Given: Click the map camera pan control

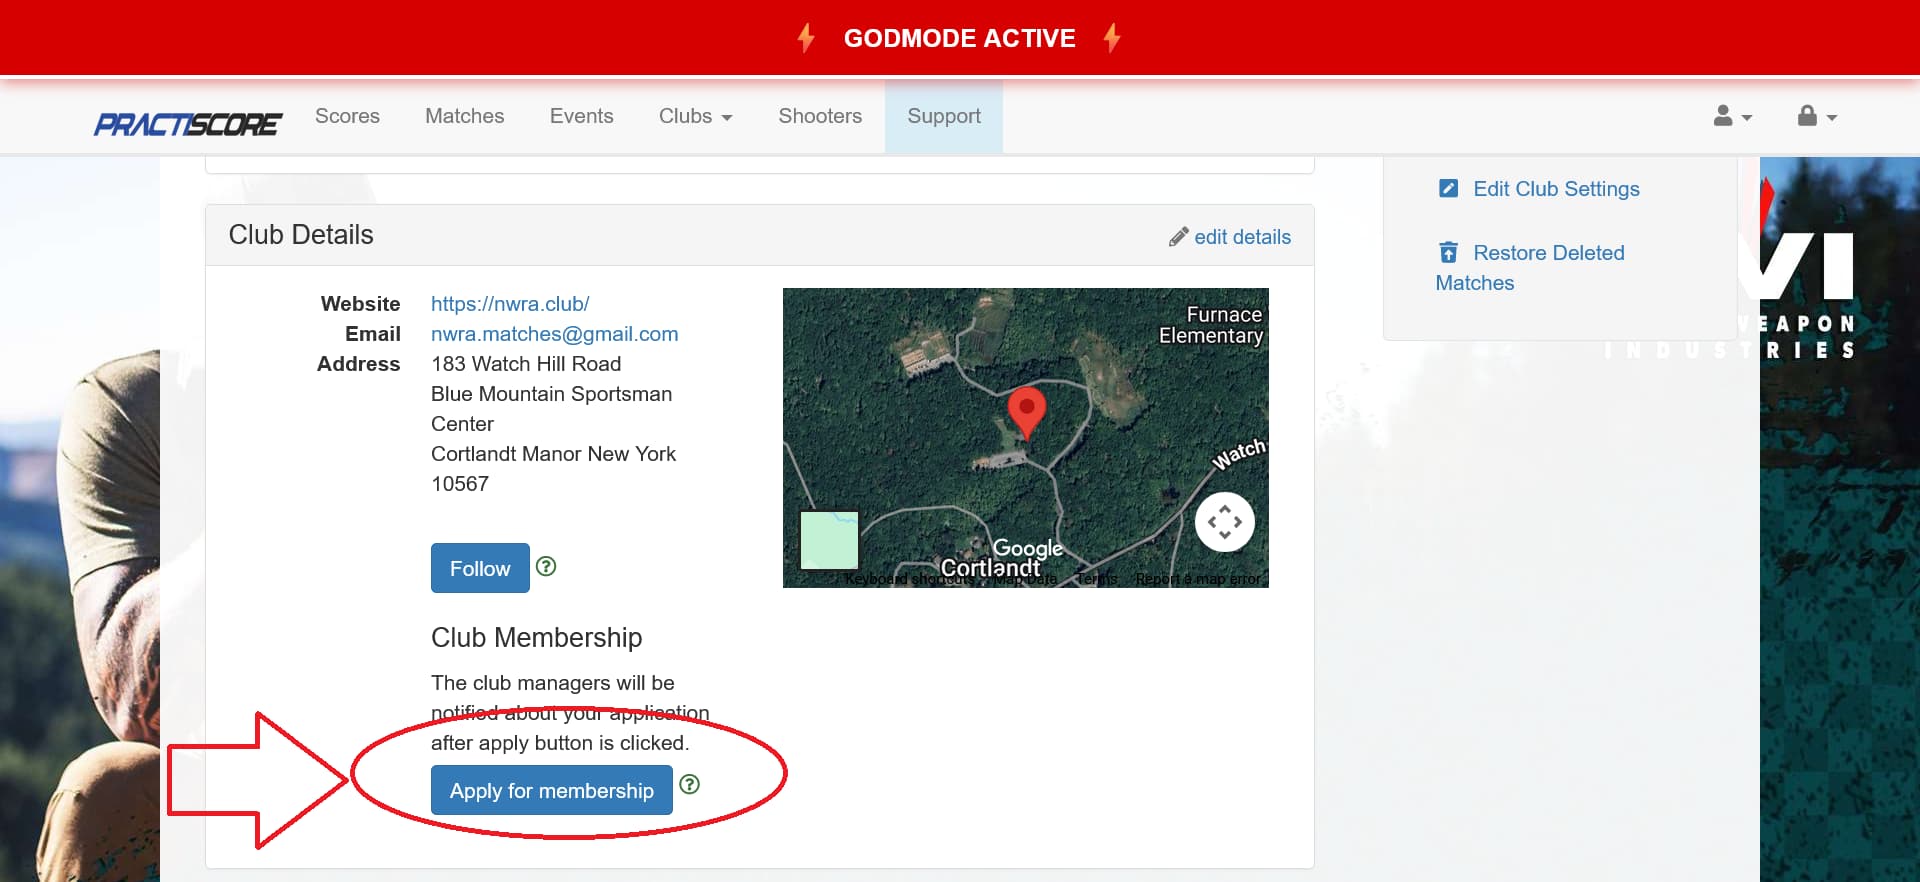Looking at the screenshot, I should pyautogui.click(x=1224, y=522).
